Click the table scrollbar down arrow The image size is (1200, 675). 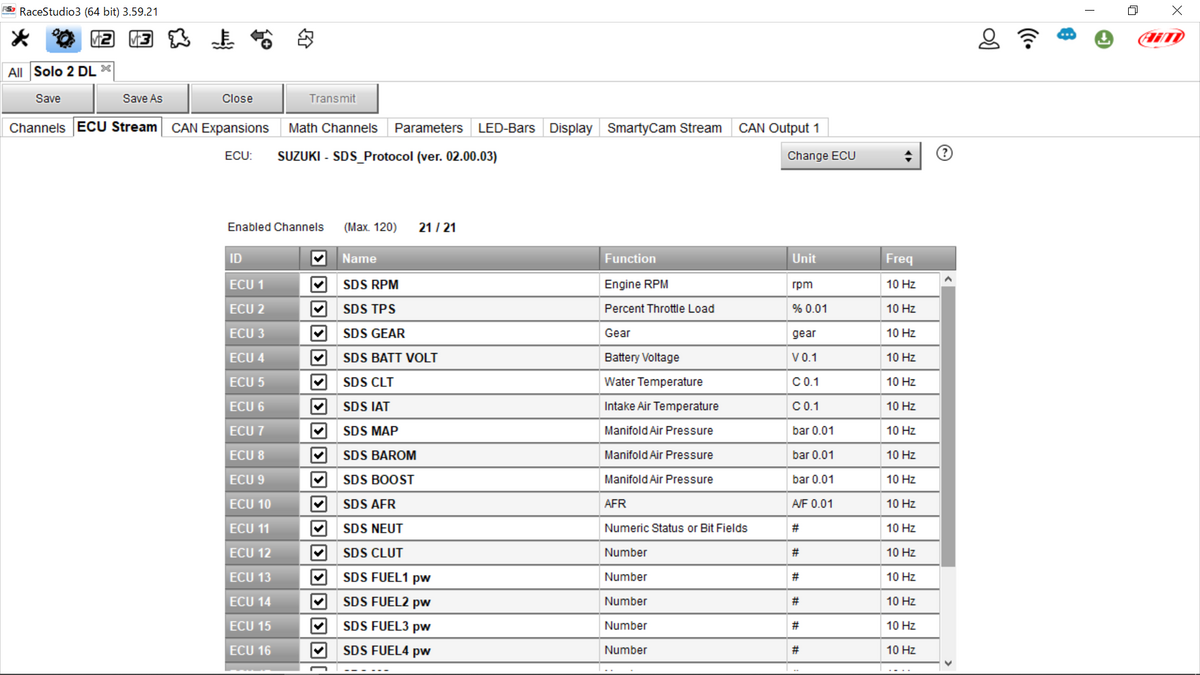point(948,663)
